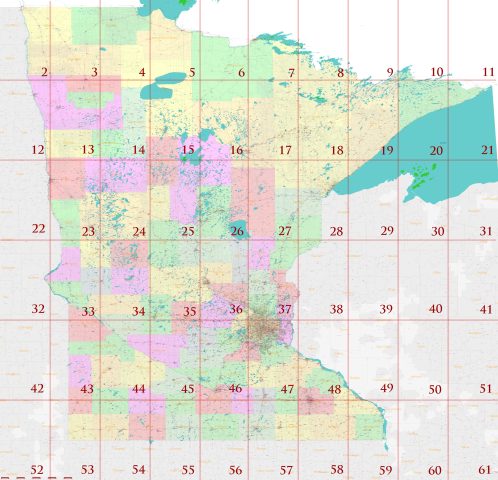Click tile number 32
The width and height of the screenshot is (498, 480).
[x=38, y=309]
